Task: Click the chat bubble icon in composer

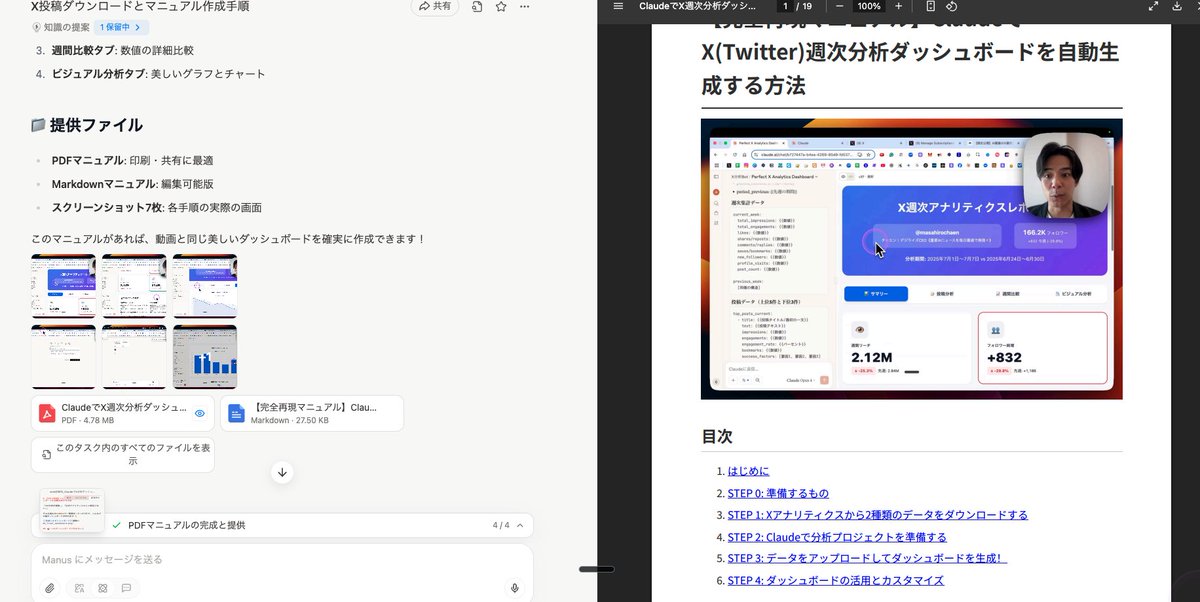Action: coord(126,588)
